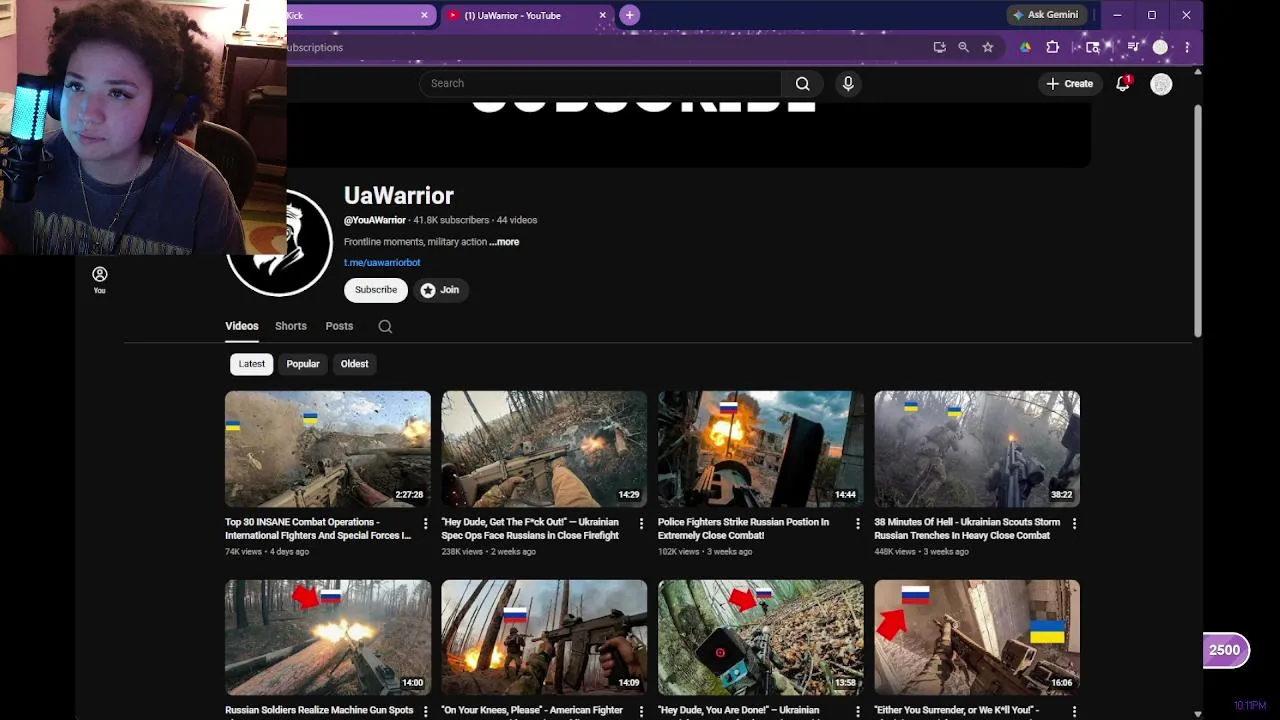Open Google Drive extension icon
The height and width of the screenshot is (720, 1280).
[1025, 47]
